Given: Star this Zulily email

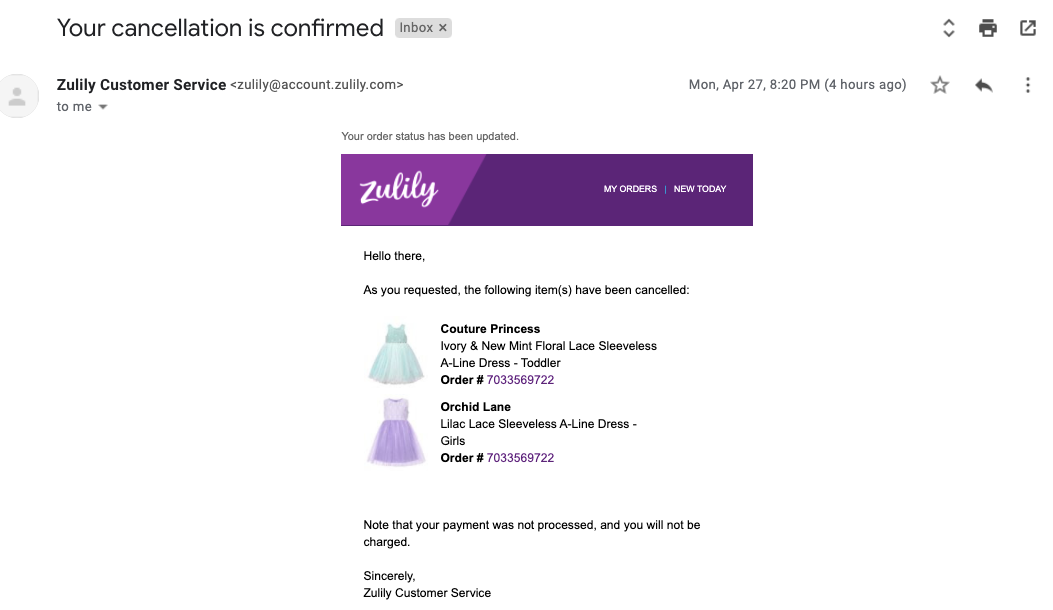Looking at the screenshot, I should 940,85.
